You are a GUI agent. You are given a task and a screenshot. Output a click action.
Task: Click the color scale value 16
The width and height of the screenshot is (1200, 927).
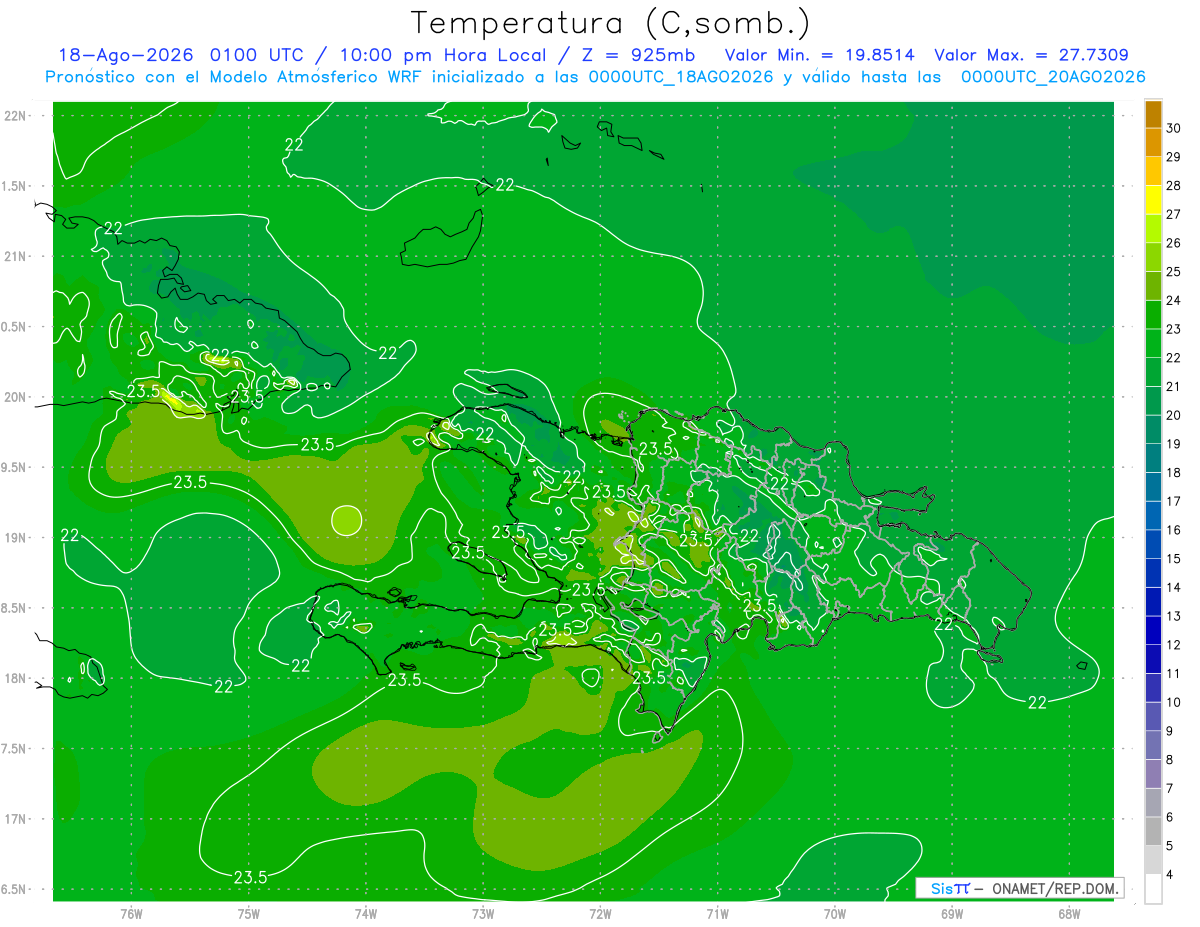coord(1174,530)
